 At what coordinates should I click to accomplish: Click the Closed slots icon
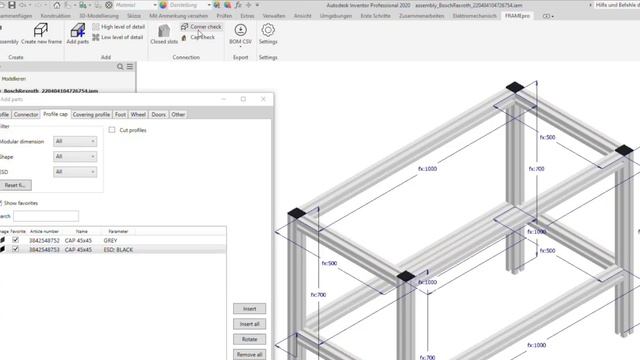pos(164,31)
